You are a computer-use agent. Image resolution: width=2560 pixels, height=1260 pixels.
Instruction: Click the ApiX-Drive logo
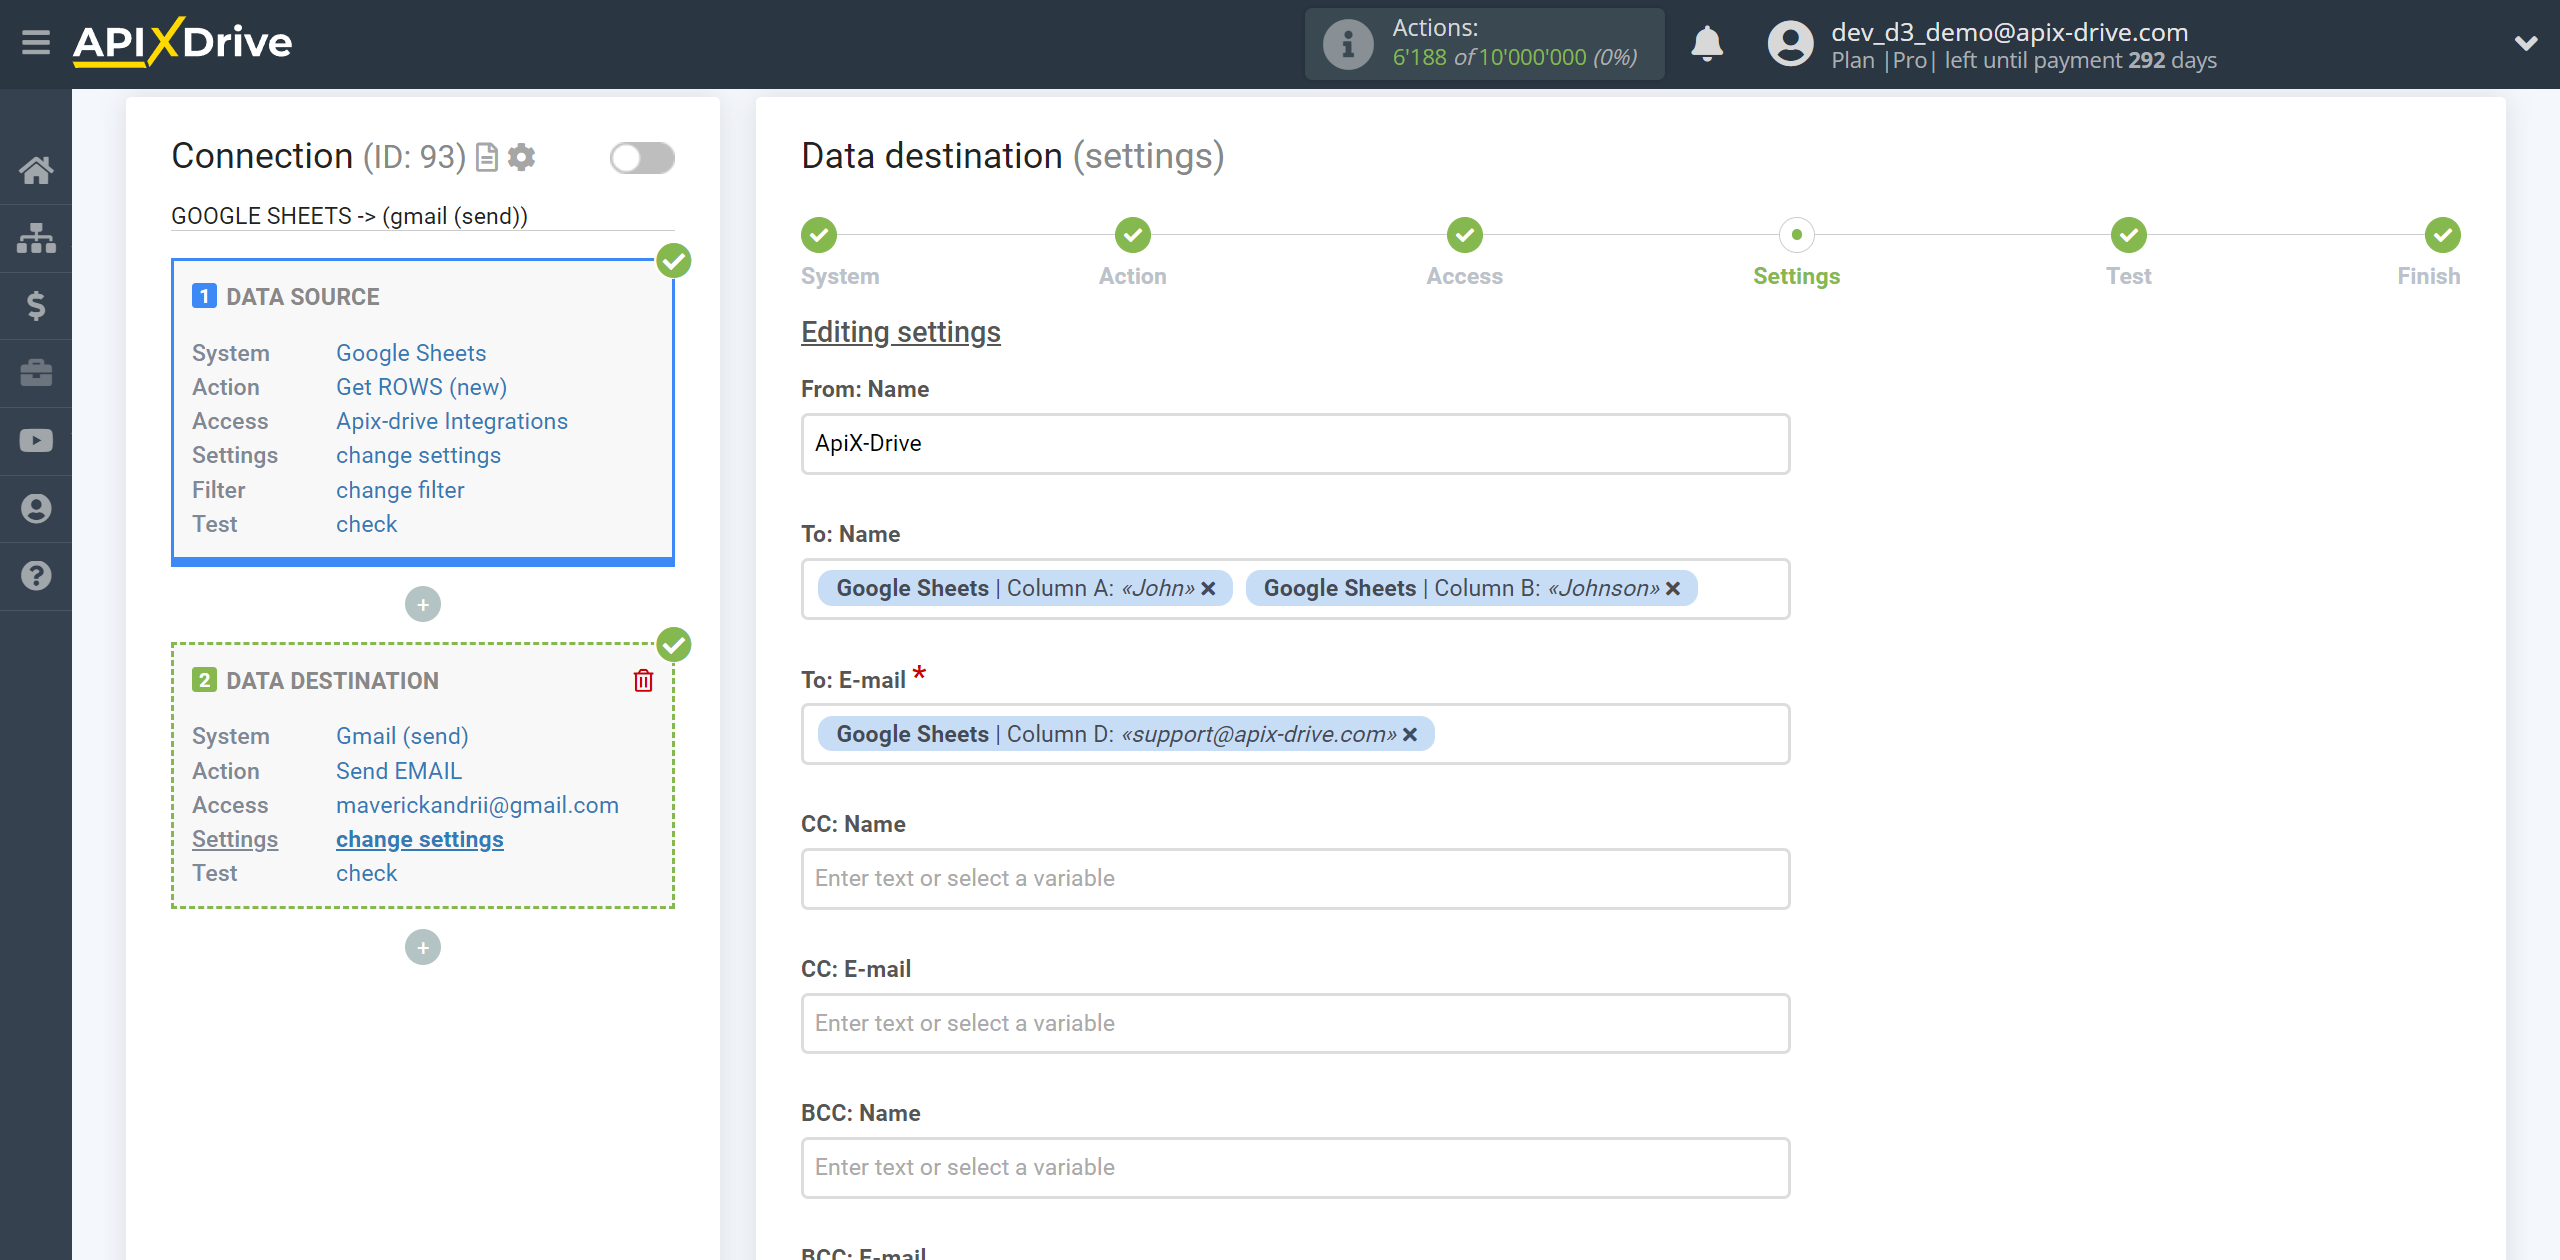click(182, 43)
